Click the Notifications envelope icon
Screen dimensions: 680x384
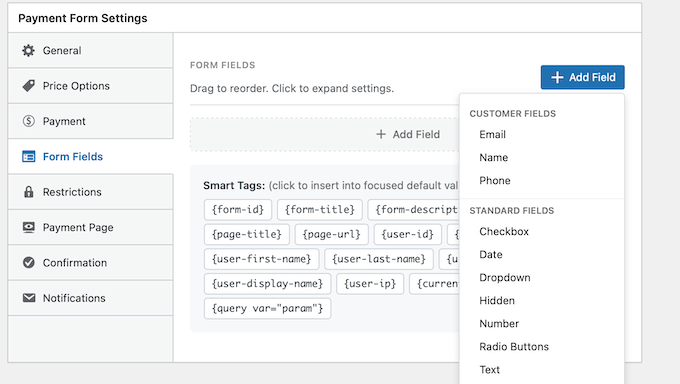coord(29,298)
